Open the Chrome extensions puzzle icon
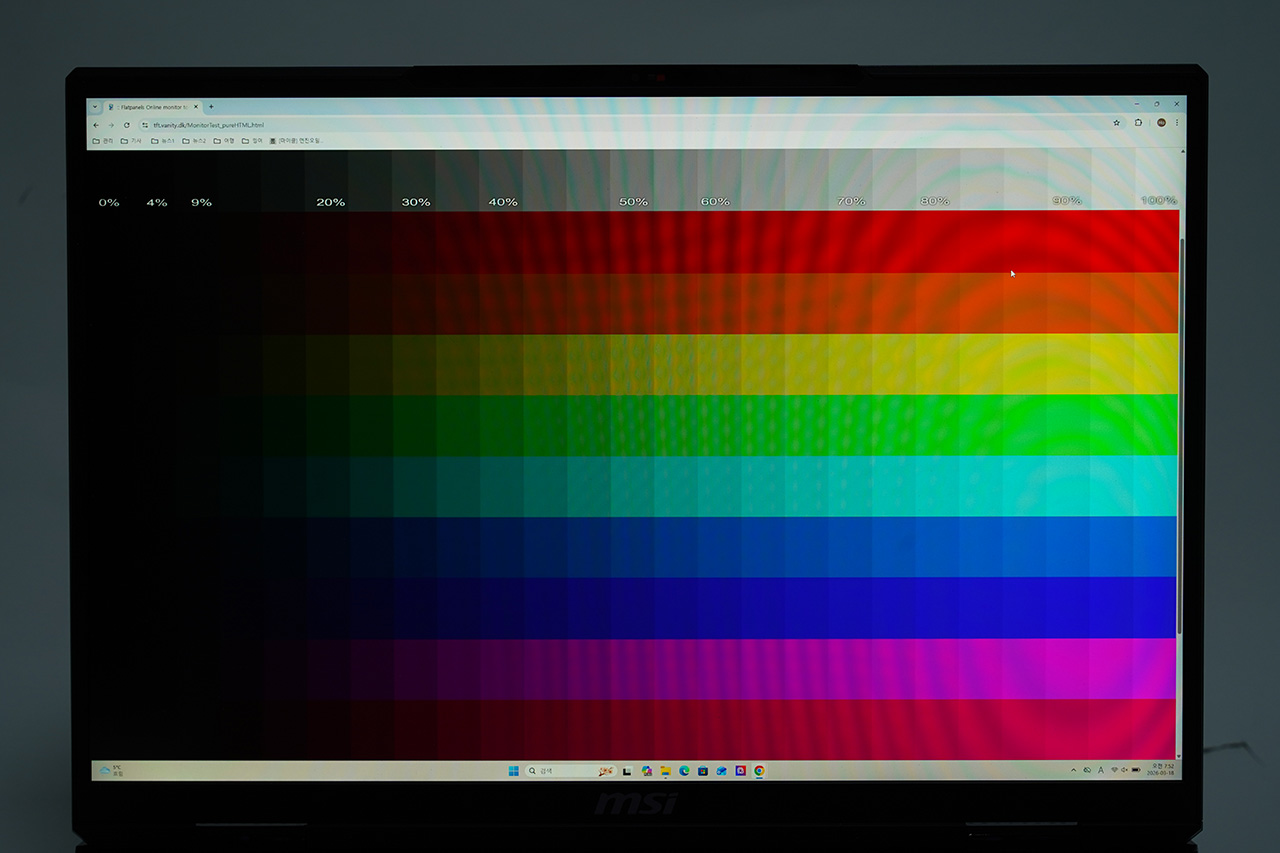Image resolution: width=1280 pixels, height=853 pixels. (x=1139, y=123)
